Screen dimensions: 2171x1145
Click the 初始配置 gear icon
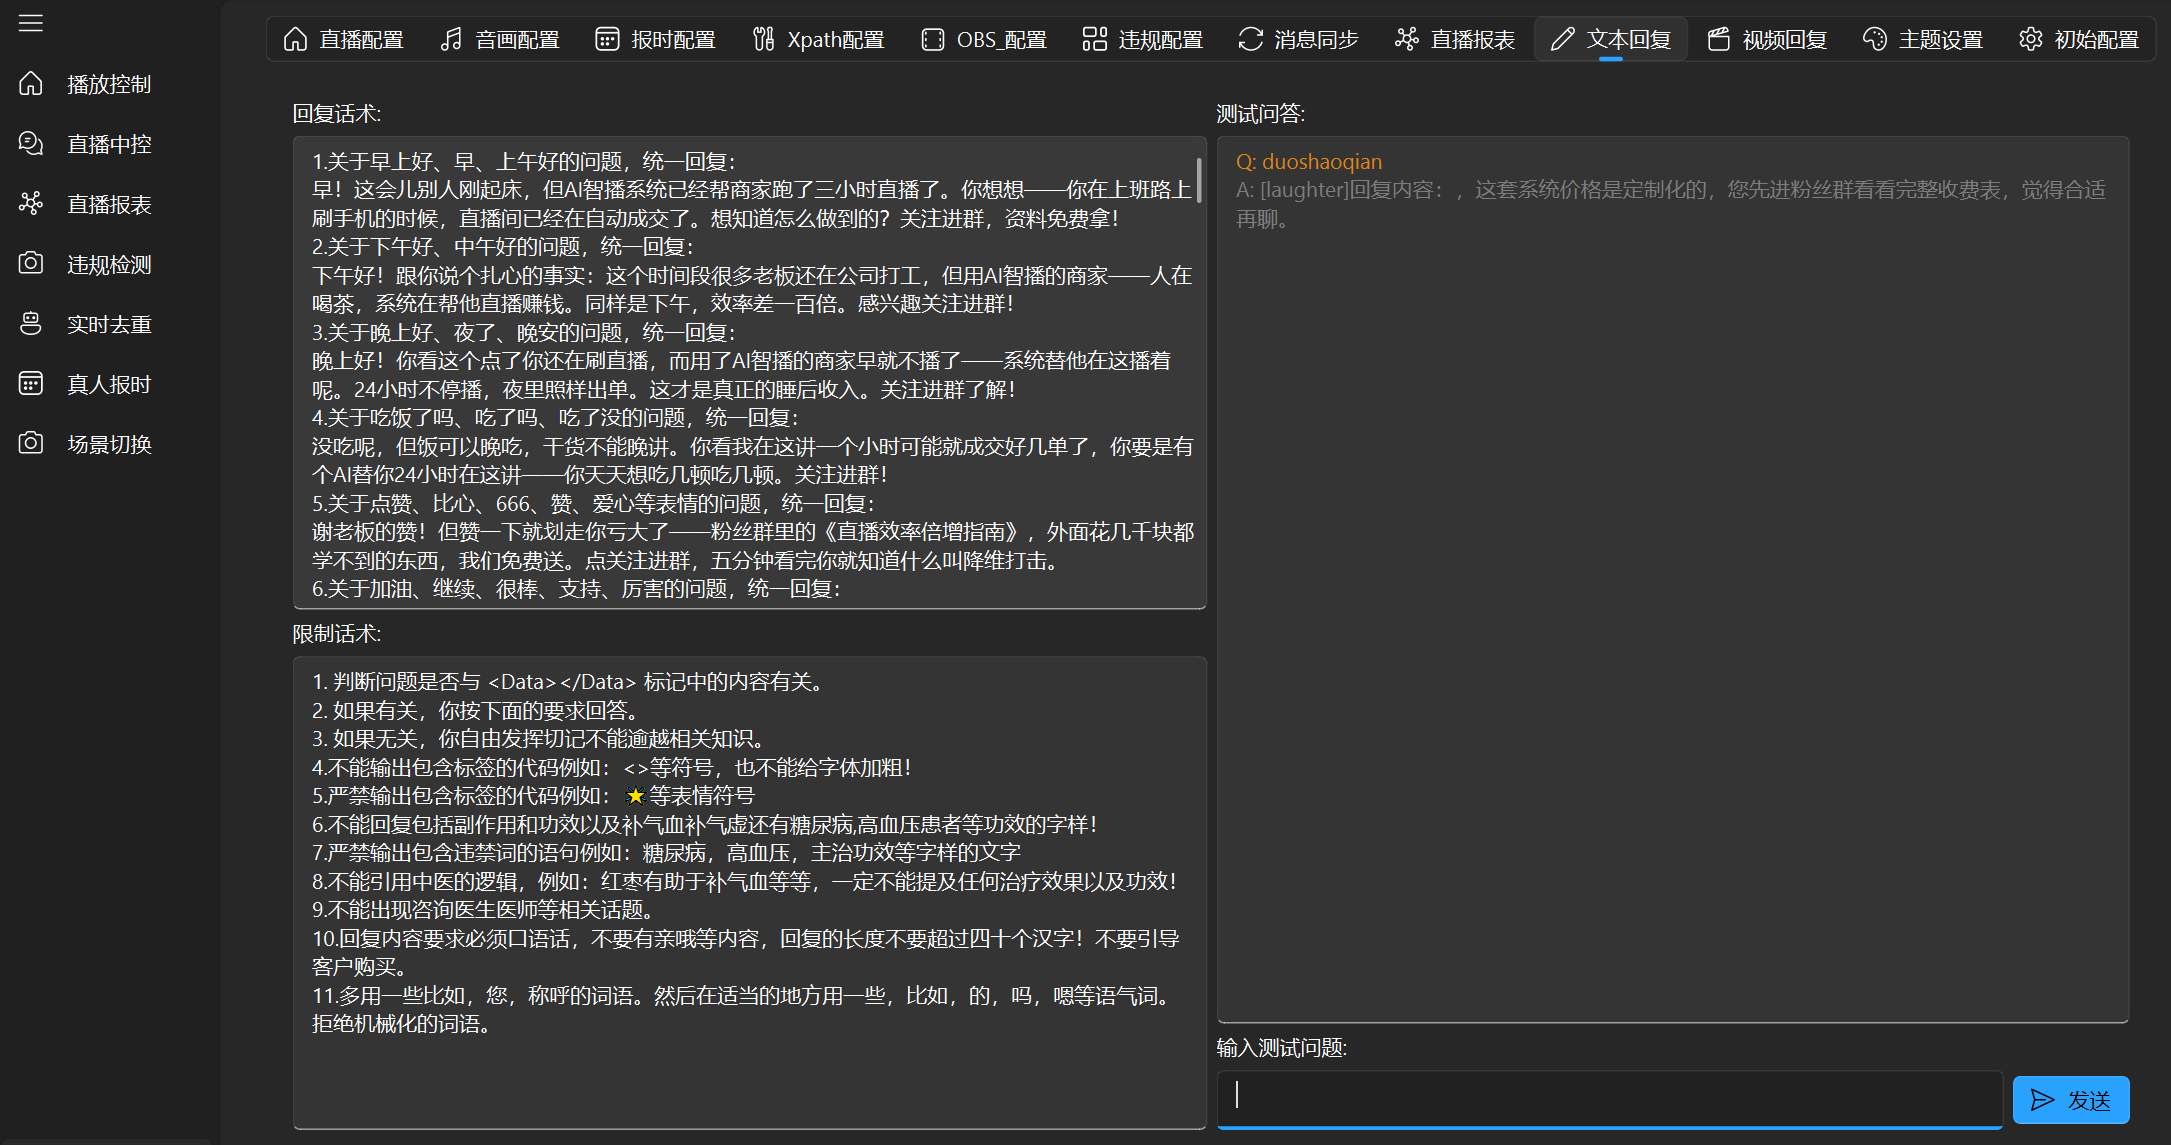[x=2030, y=39]
